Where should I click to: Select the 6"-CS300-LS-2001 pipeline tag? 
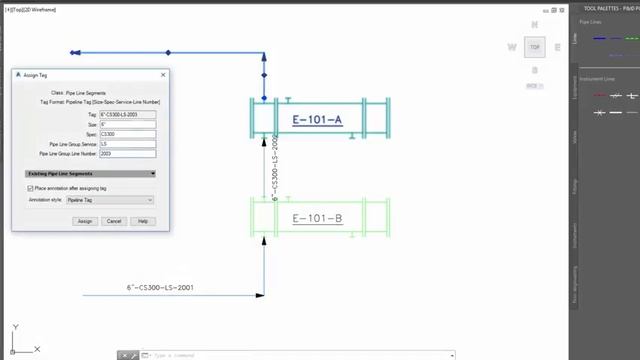(x=160, y=287)
